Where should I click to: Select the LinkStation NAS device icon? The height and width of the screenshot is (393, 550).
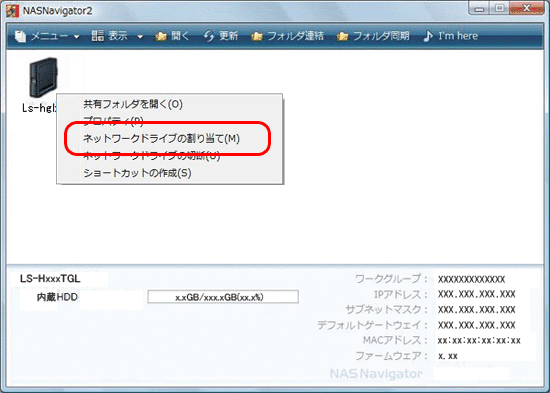point(43,78)
